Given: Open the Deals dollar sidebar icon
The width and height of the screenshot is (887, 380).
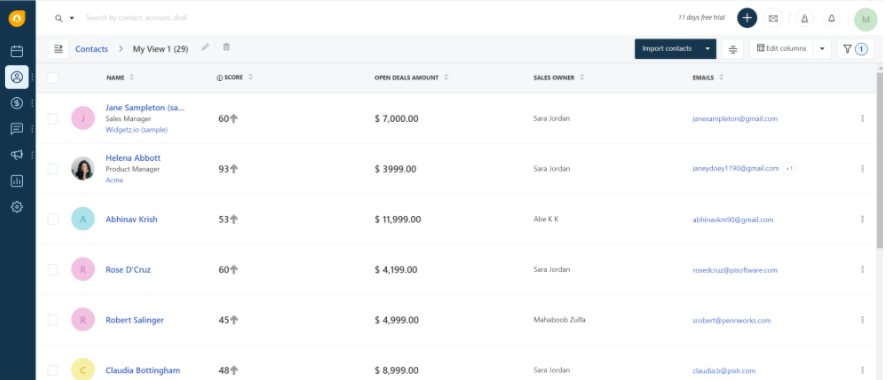Looking at the screenshot, I should coord(17,103).
